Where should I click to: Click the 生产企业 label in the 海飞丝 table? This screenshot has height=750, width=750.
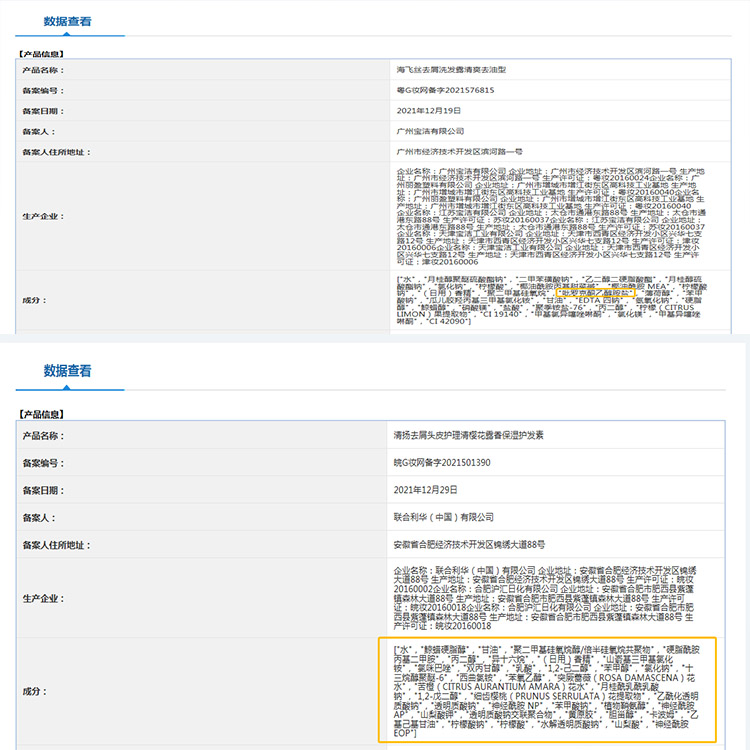click(x=43, y=217)
